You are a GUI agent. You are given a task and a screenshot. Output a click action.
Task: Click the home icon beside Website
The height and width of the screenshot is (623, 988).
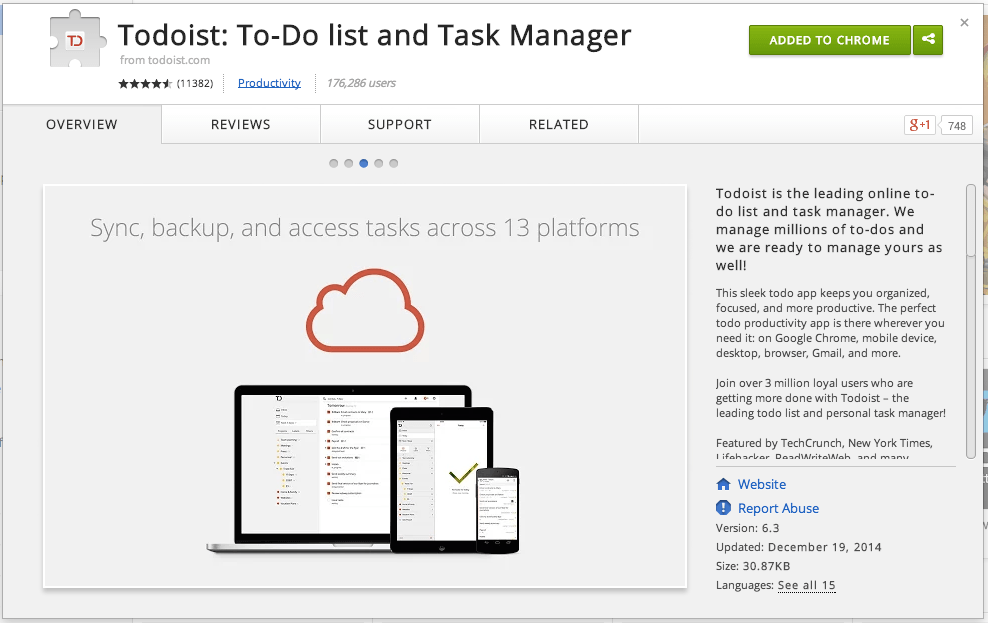(724, 484)
